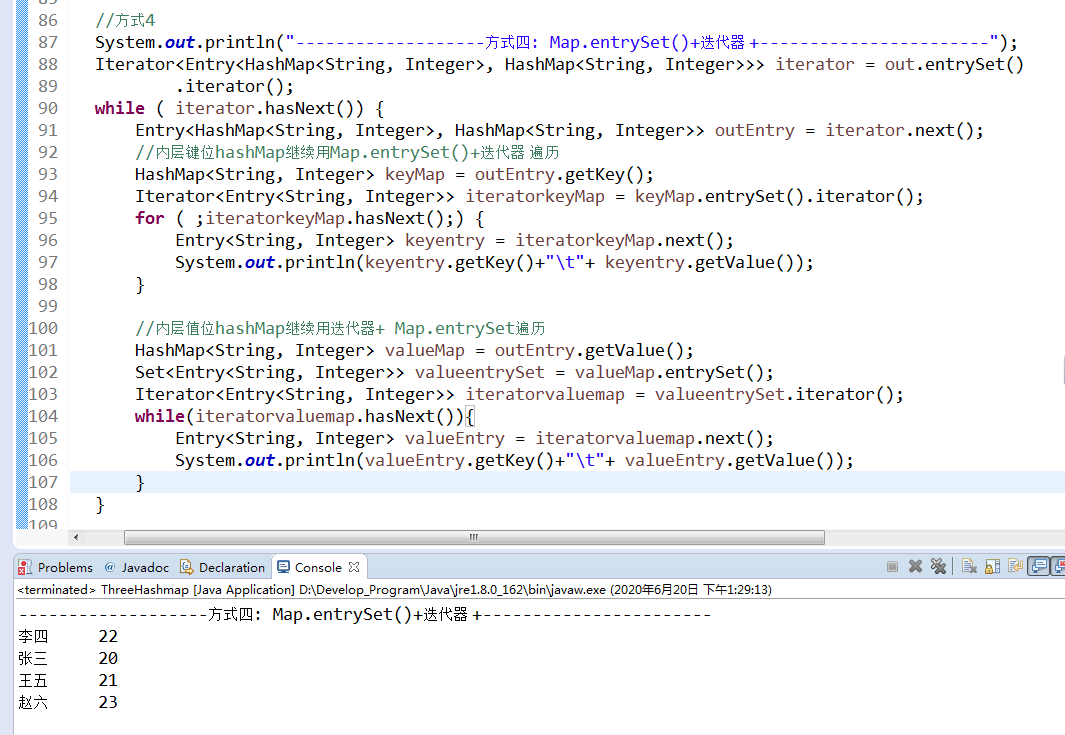Click line number 100 in the gutter

tap(43, 328)
